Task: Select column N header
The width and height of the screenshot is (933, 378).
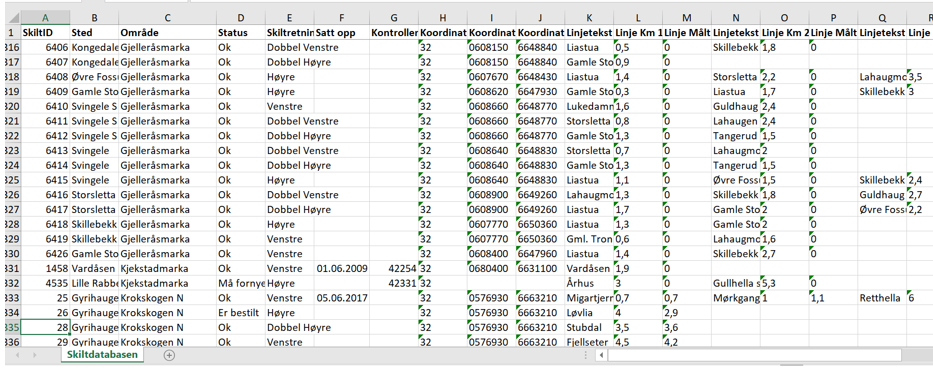Action: 735,17
